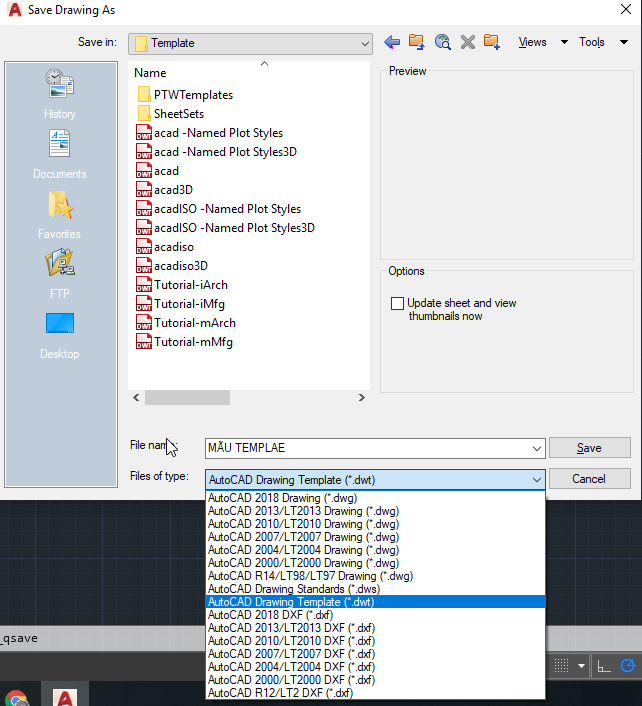Click the Up one level folder icon

point(416,42)
